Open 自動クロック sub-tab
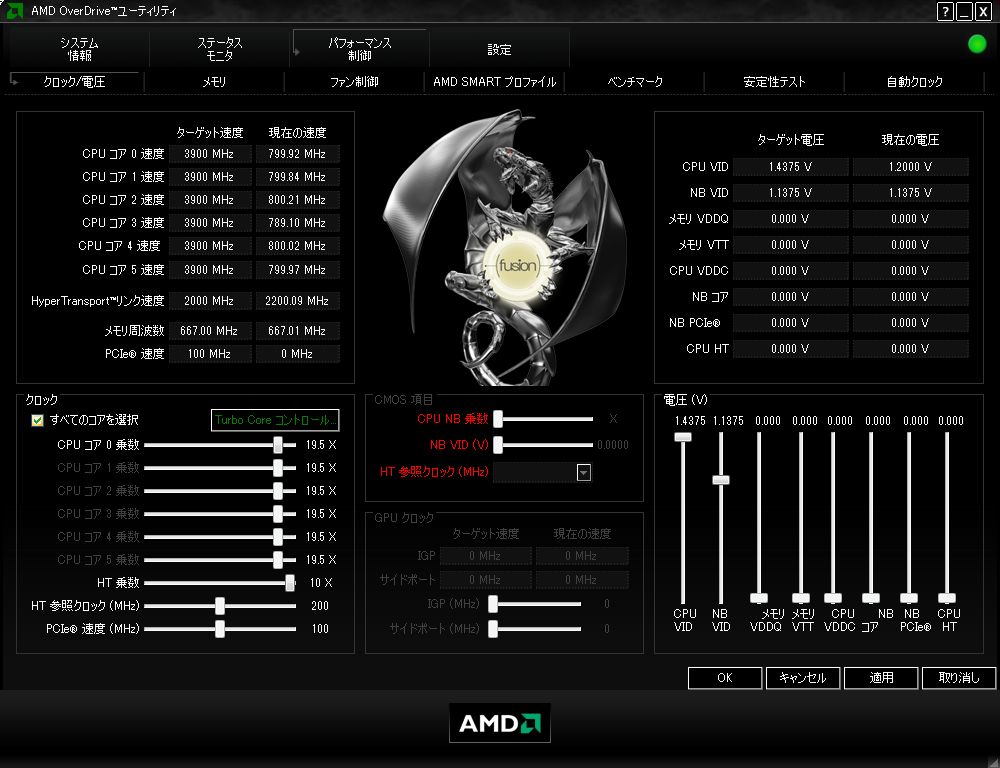Viewport: 1000px width, 768px height. click(915, 82)
